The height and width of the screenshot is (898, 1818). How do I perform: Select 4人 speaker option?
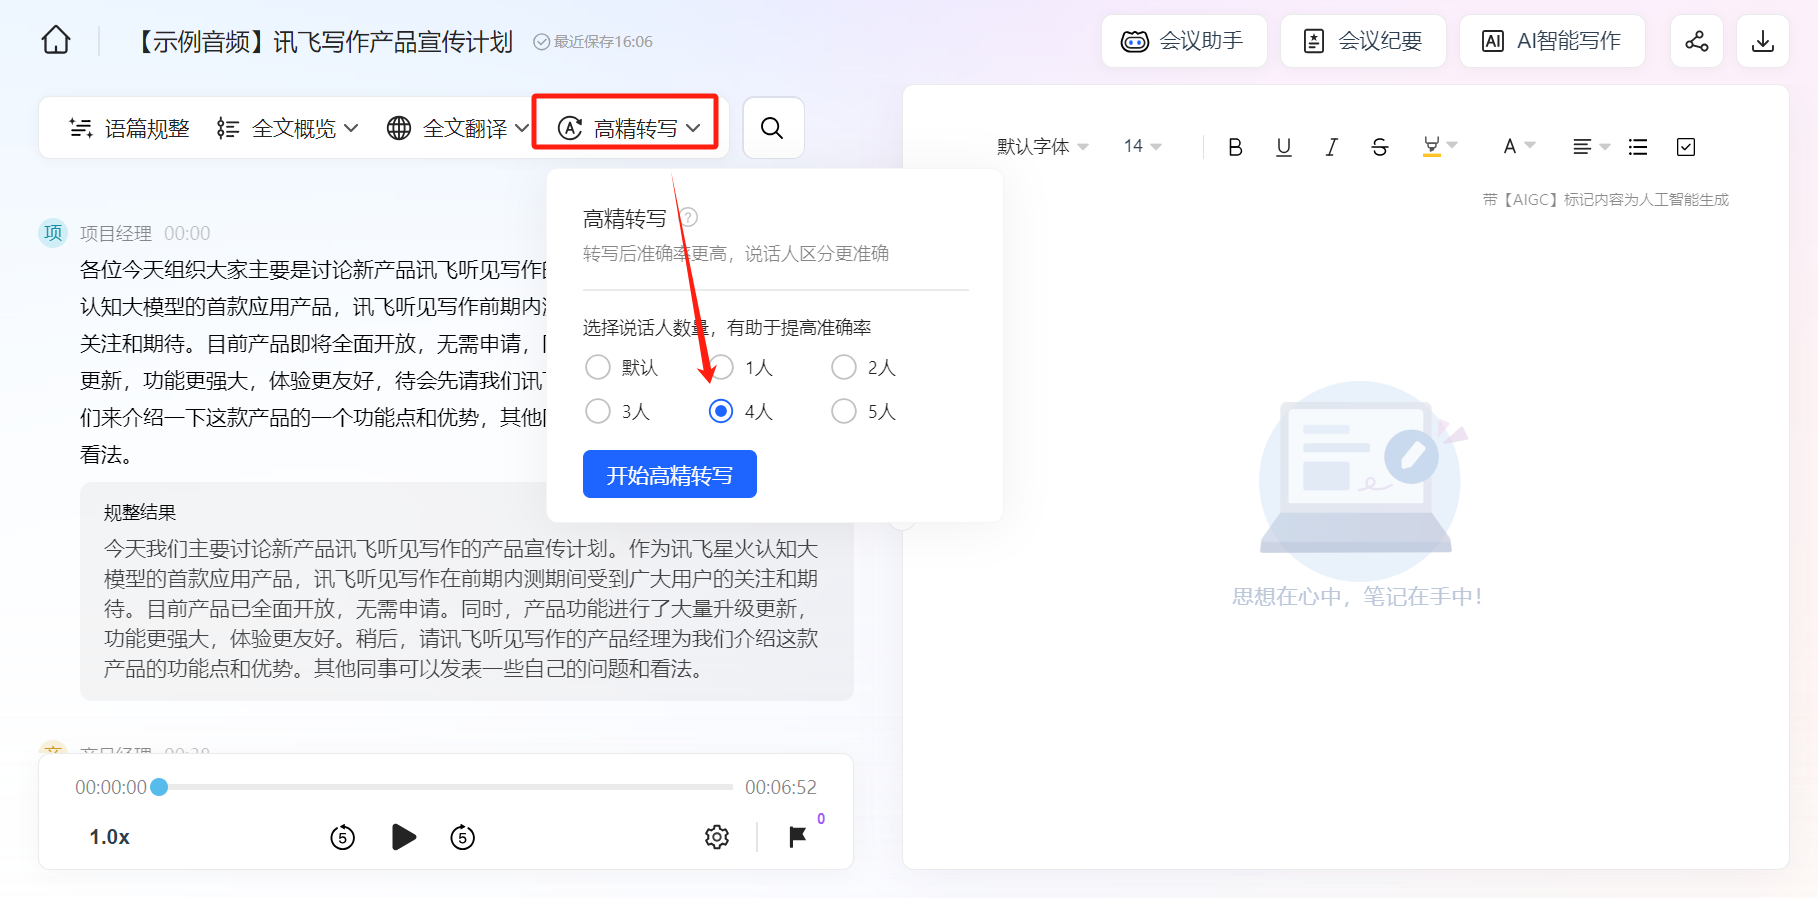(x=741, y=411)
